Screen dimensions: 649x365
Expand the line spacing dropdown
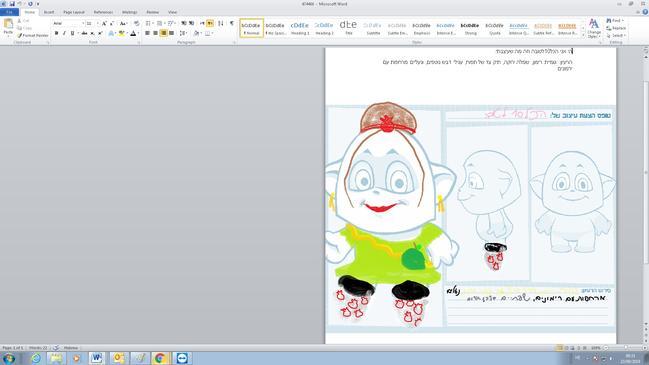(183, 33)
